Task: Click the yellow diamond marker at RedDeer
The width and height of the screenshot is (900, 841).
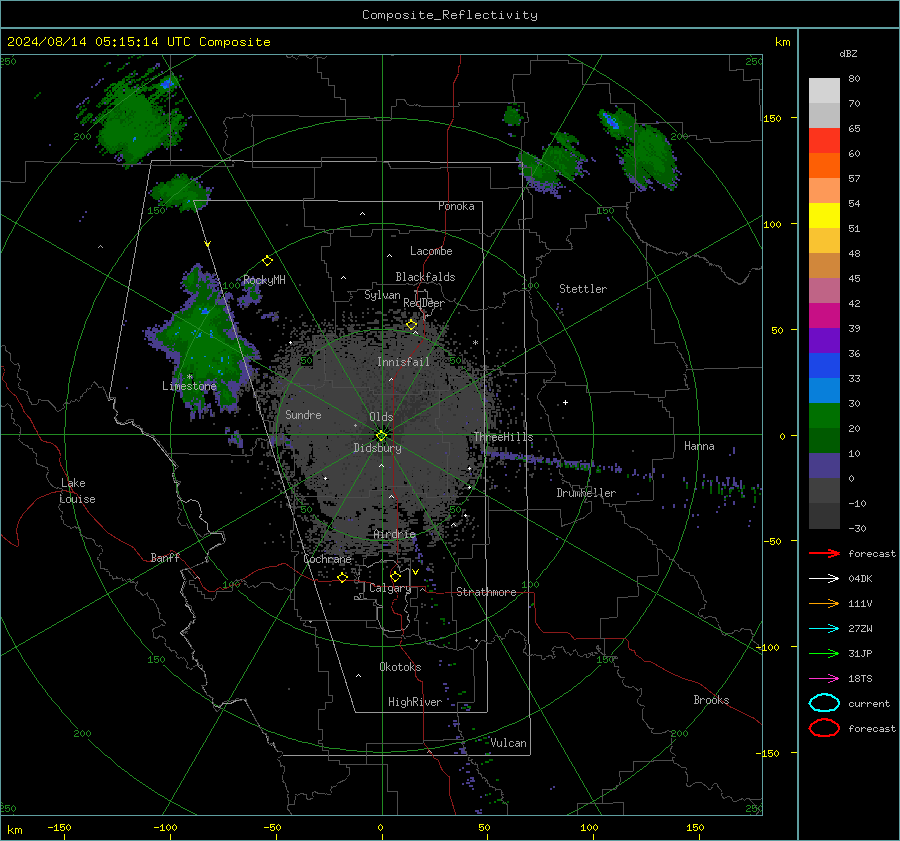Action: [x=412, y=325]
